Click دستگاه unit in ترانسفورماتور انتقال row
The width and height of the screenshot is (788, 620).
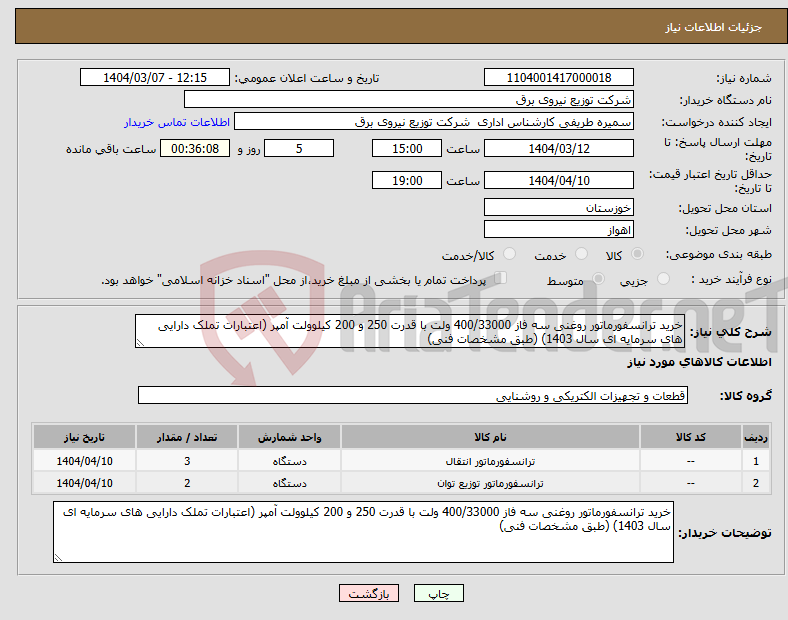click(289, 461)
